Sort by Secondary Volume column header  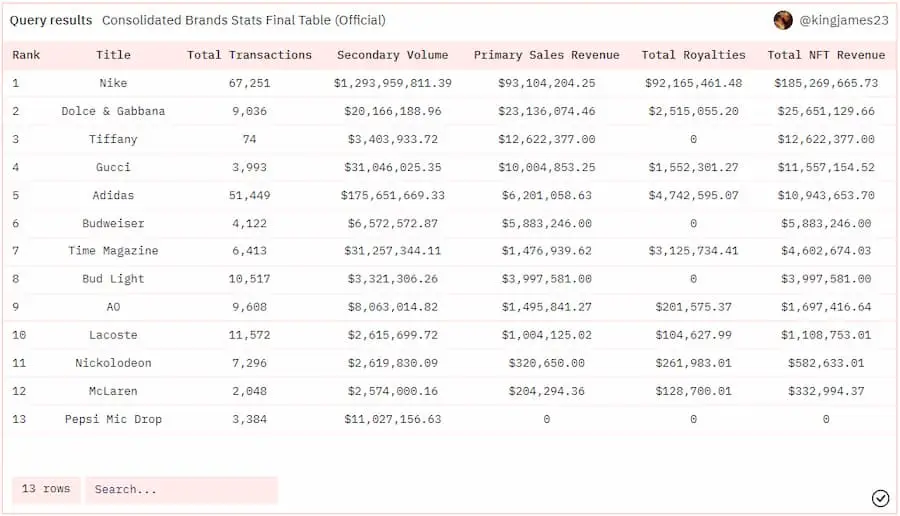click(x=392, y=55)
